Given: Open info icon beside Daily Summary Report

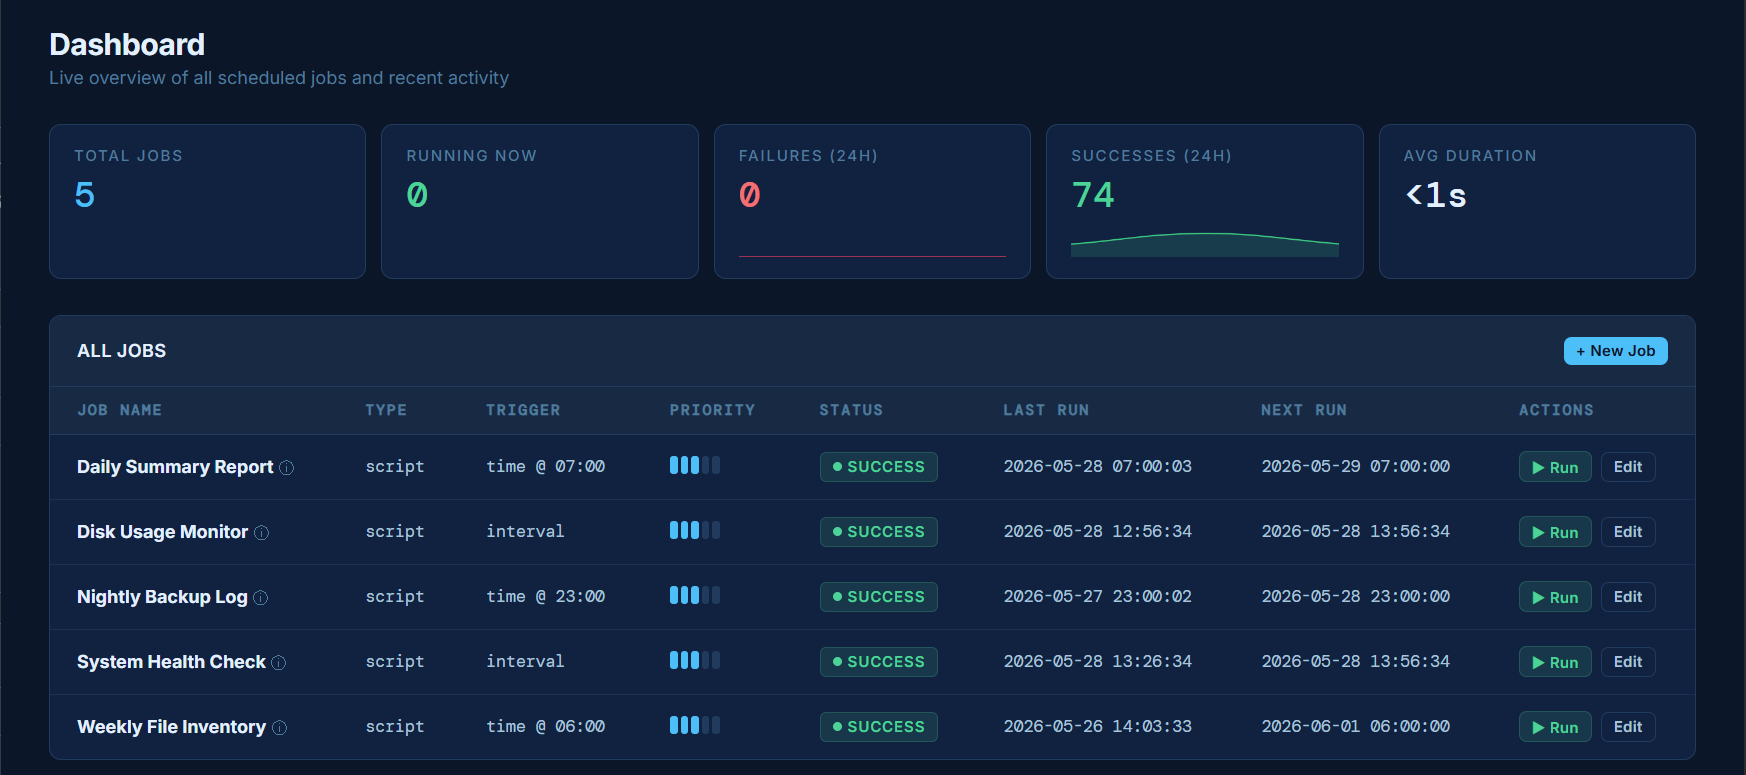Looking at the screenshot, I should (286, 468).
